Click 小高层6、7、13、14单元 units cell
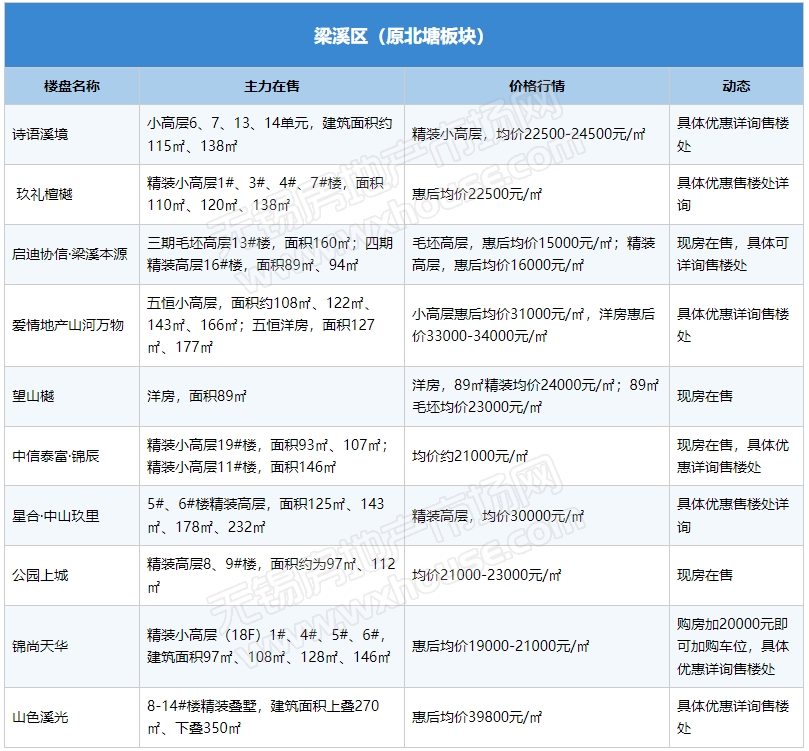Image resolution: width=809 pixels, height=751 pixels. pyautogui.click(x=270, y=135)
